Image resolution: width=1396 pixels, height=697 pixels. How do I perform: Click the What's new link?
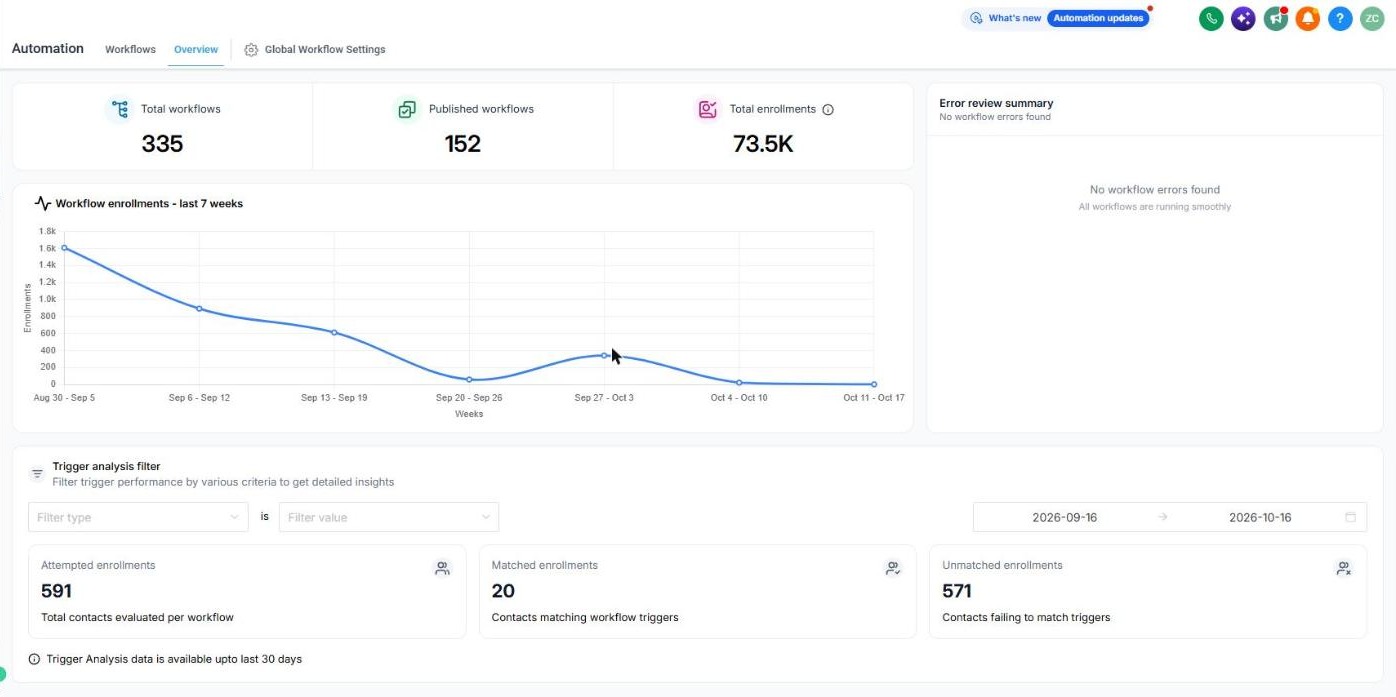click(x=1014, y=18)
